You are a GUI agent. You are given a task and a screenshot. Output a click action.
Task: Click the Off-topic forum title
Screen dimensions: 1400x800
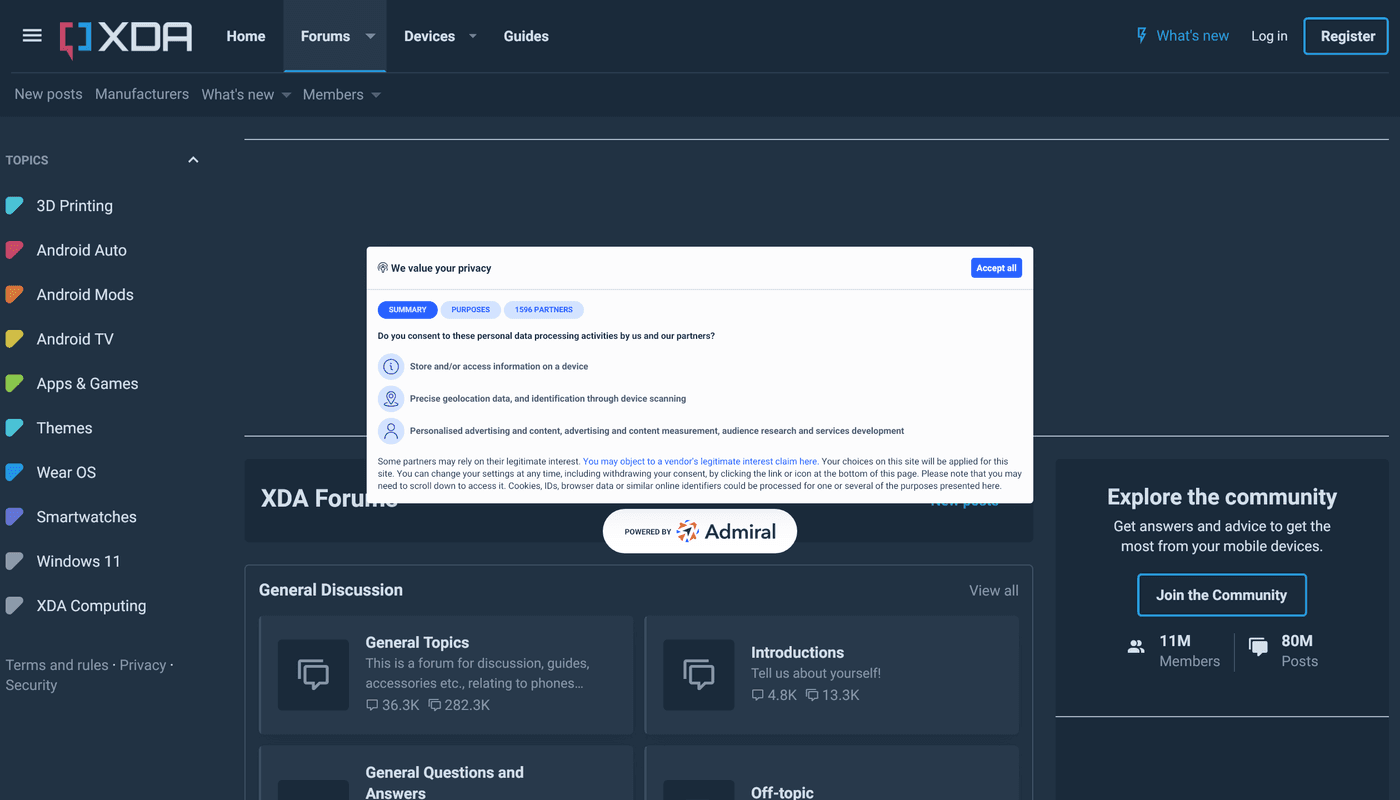tap(782, 792)
